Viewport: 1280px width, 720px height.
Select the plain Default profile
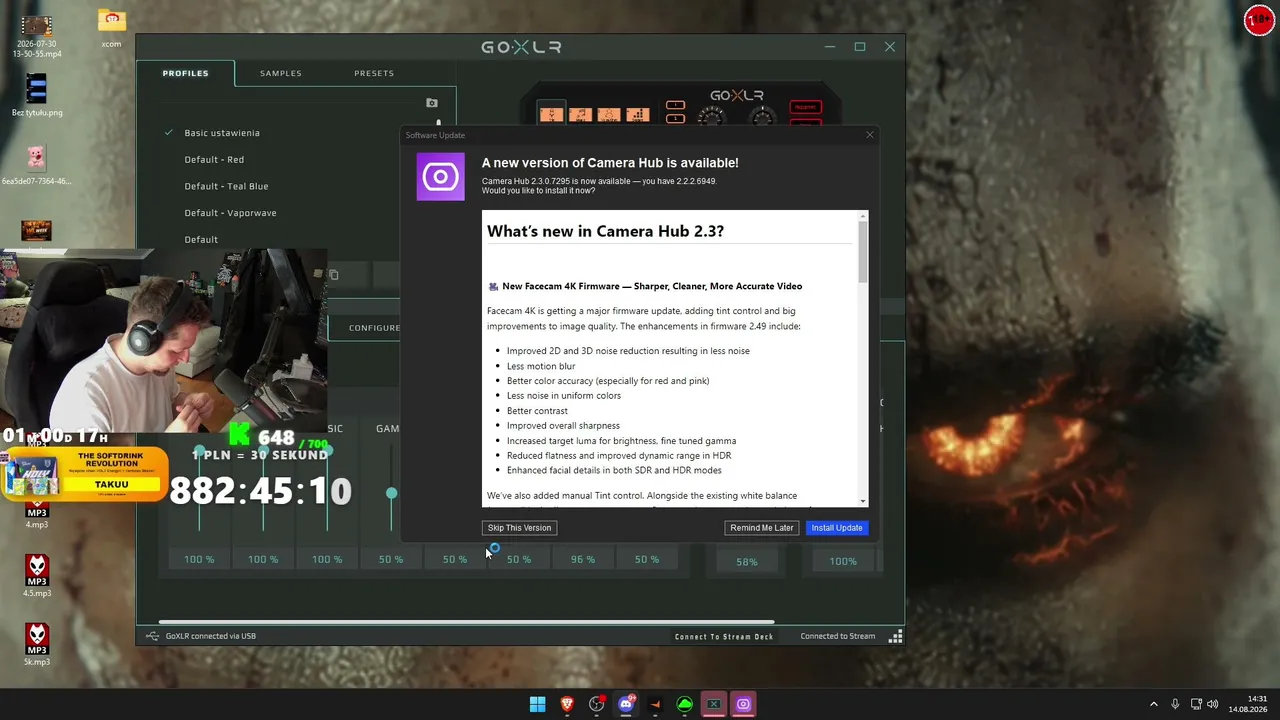pyautogui.click(x=201, y=240)
